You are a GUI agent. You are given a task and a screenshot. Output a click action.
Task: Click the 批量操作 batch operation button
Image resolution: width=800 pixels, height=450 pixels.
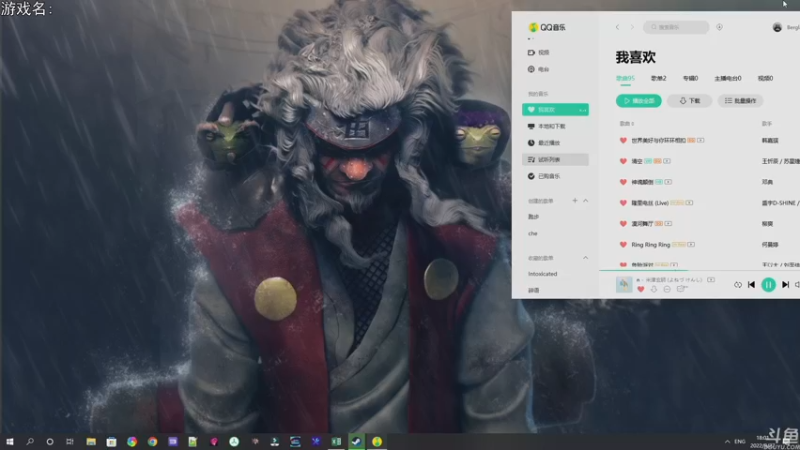coord(740,101)
